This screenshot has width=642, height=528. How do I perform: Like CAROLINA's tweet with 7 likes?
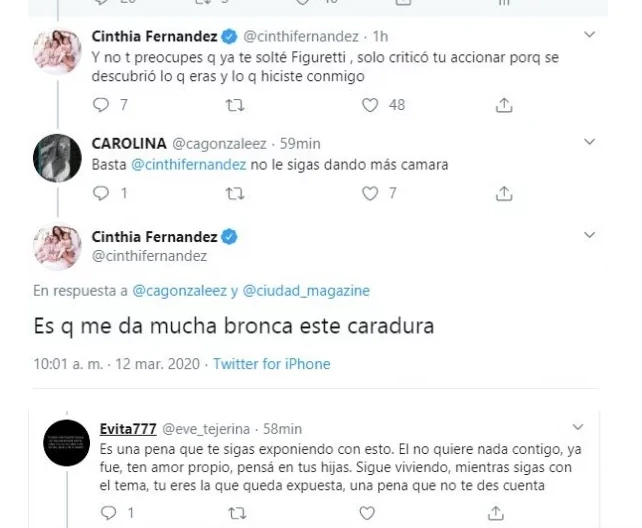[x=371, y=193]
